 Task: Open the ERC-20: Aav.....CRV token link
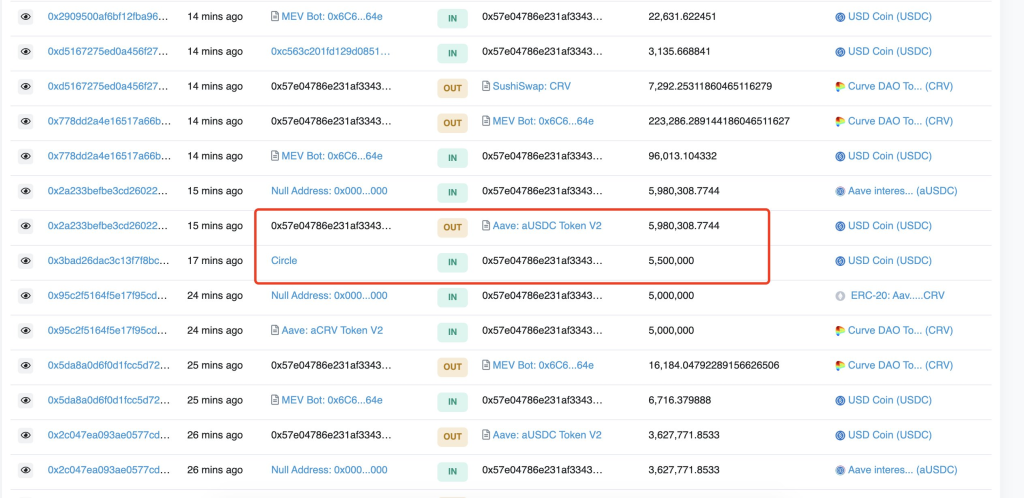(897, 296)
